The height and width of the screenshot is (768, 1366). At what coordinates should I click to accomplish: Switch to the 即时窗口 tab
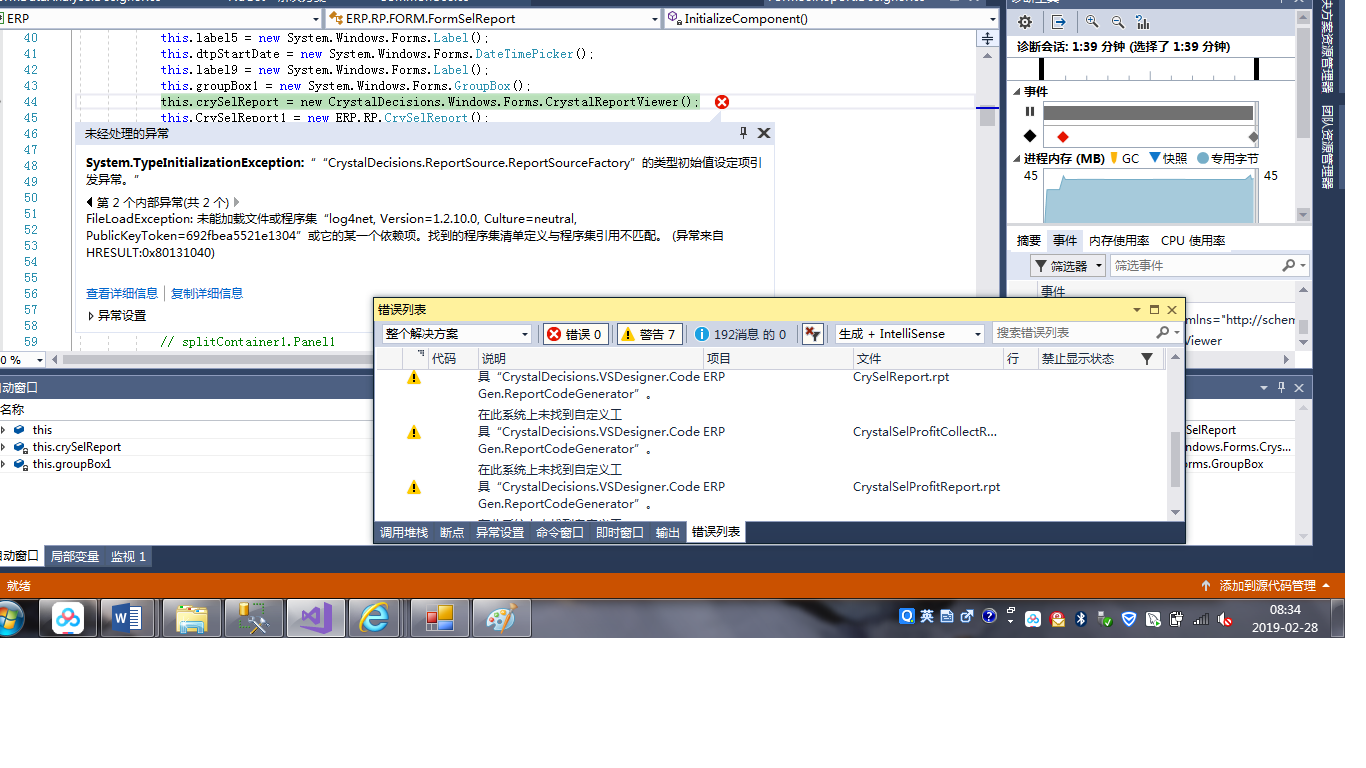(x=620, y=533)
